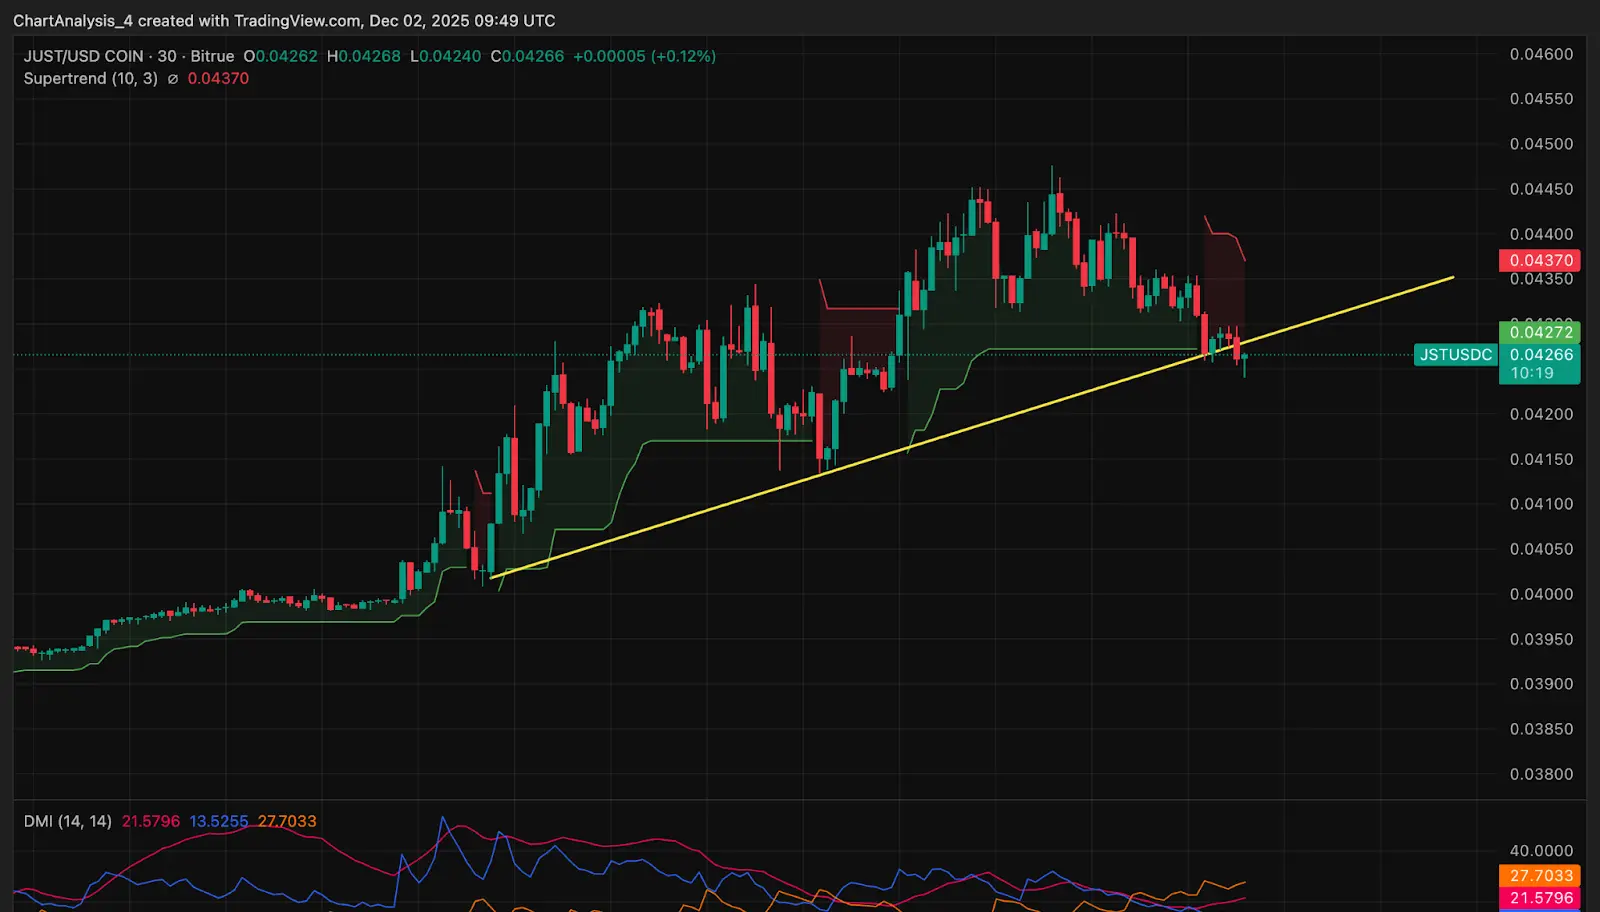The height and width of the screenshot is (912, 1600).
Task: Click the orange 27.7033 tag on DMI axis
Action: [1540, 876]
